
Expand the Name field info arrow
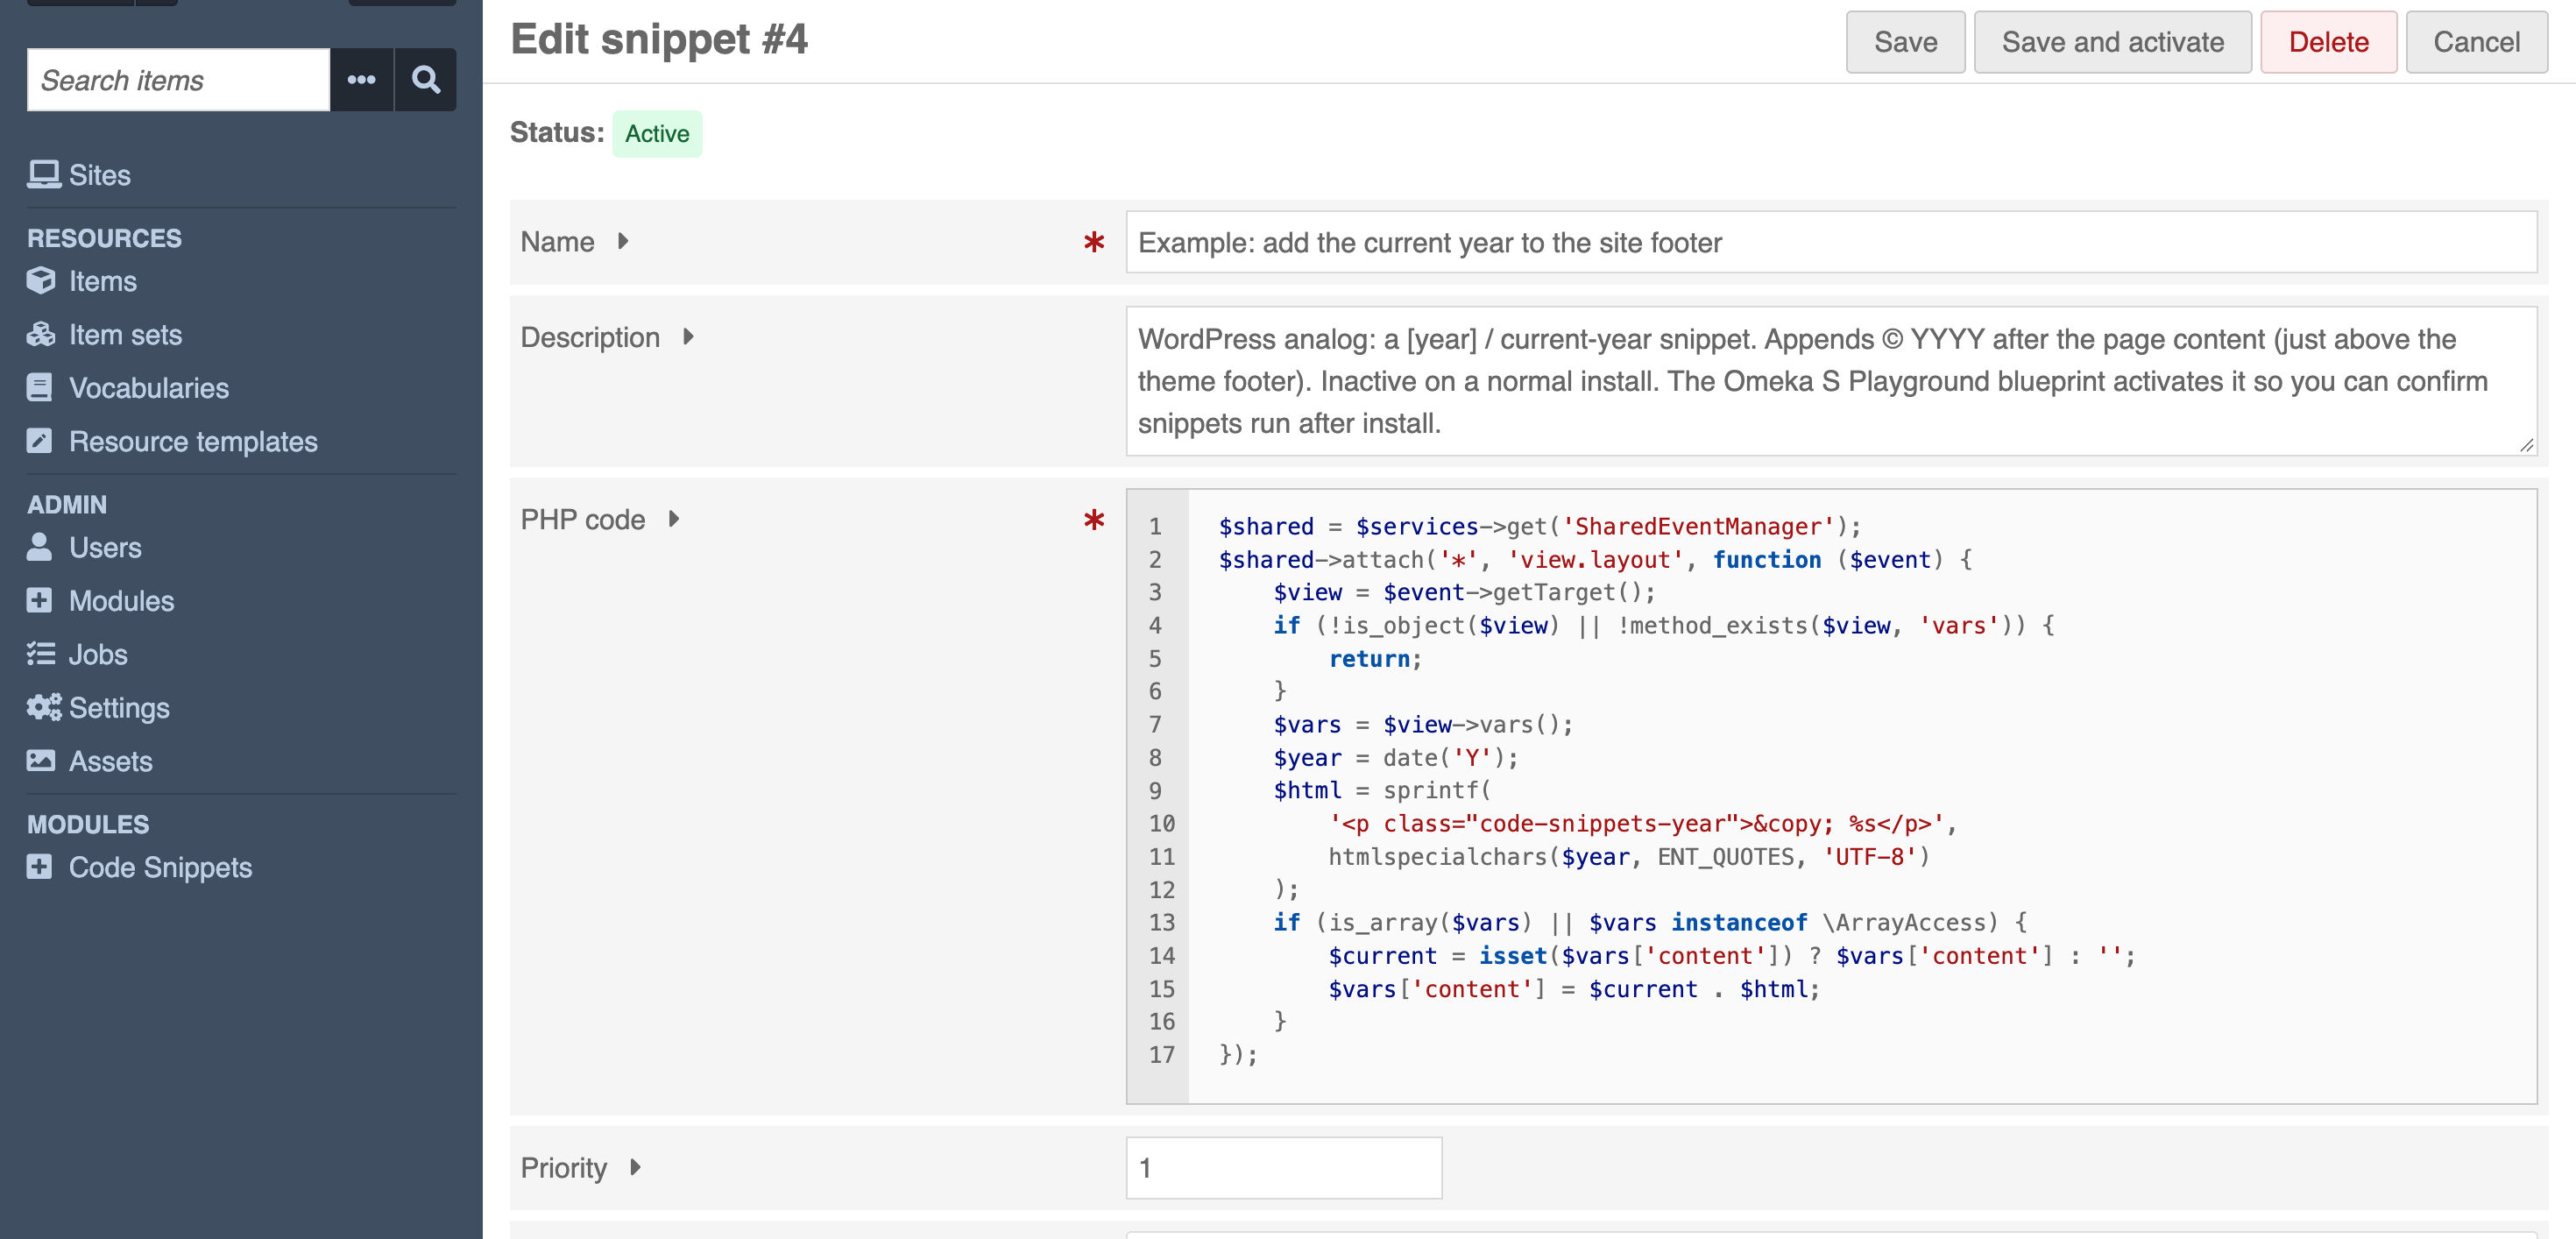pos(623,241)
